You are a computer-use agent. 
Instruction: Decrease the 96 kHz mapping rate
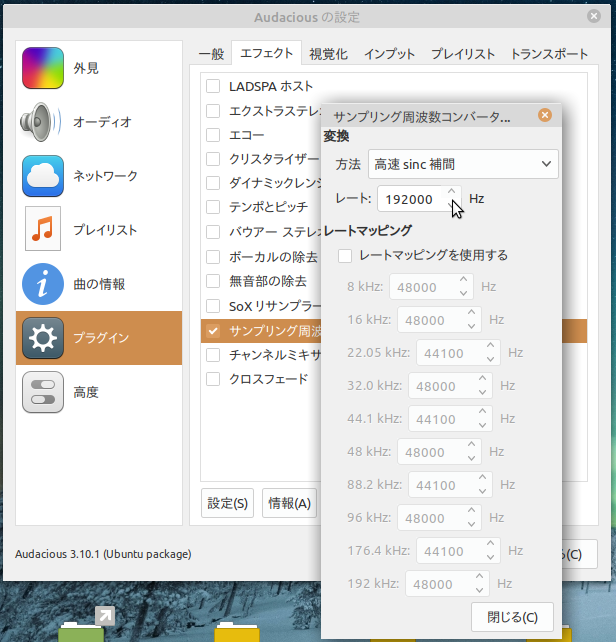471,524
